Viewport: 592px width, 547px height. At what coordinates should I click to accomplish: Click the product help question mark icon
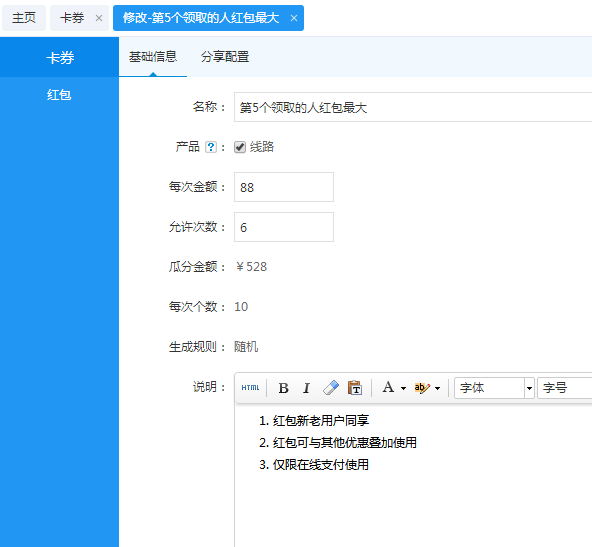point(211,147)
